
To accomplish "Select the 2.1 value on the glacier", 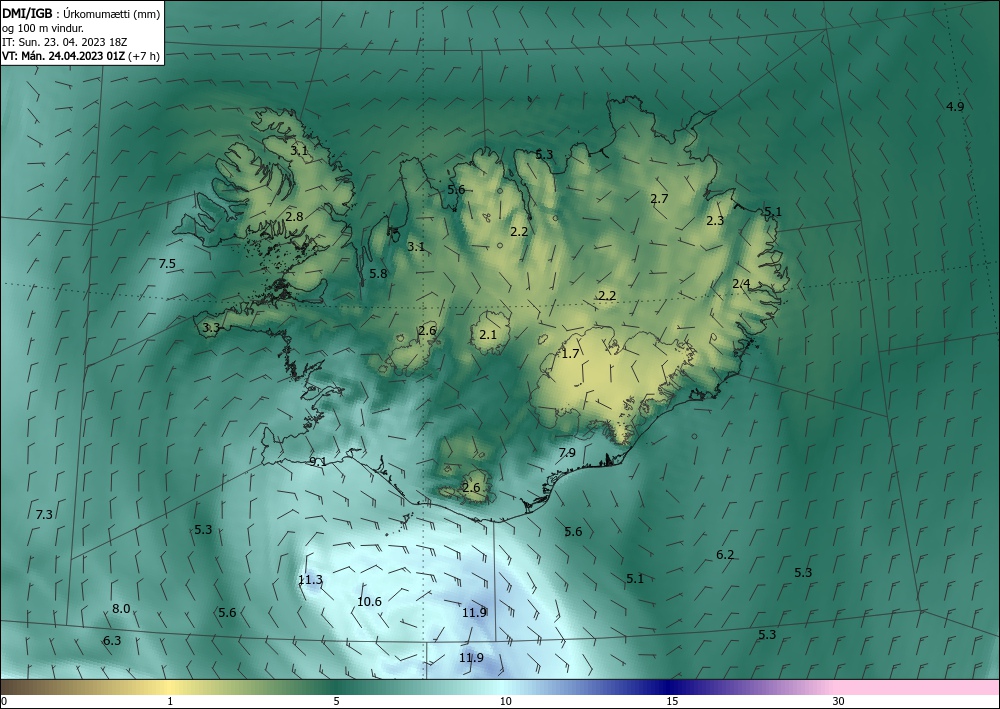I will (x=488, y=334).
